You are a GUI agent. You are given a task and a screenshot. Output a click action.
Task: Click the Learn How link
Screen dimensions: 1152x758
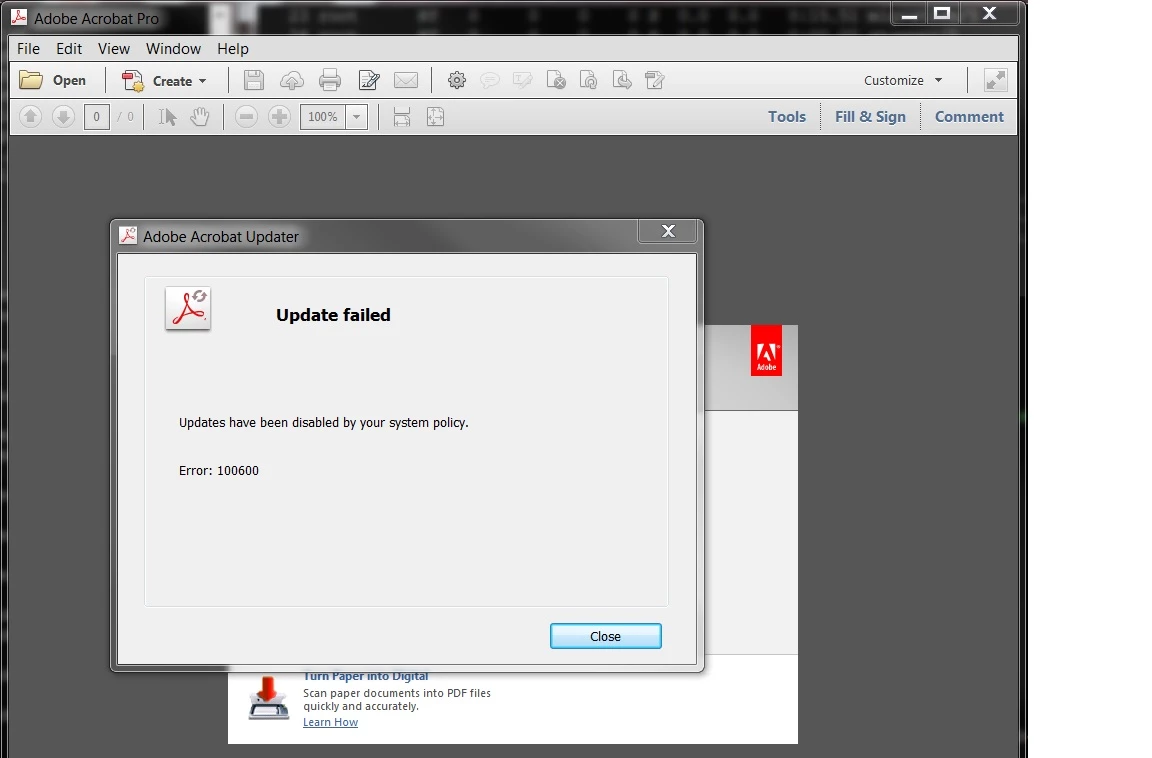tap(331, 722)
